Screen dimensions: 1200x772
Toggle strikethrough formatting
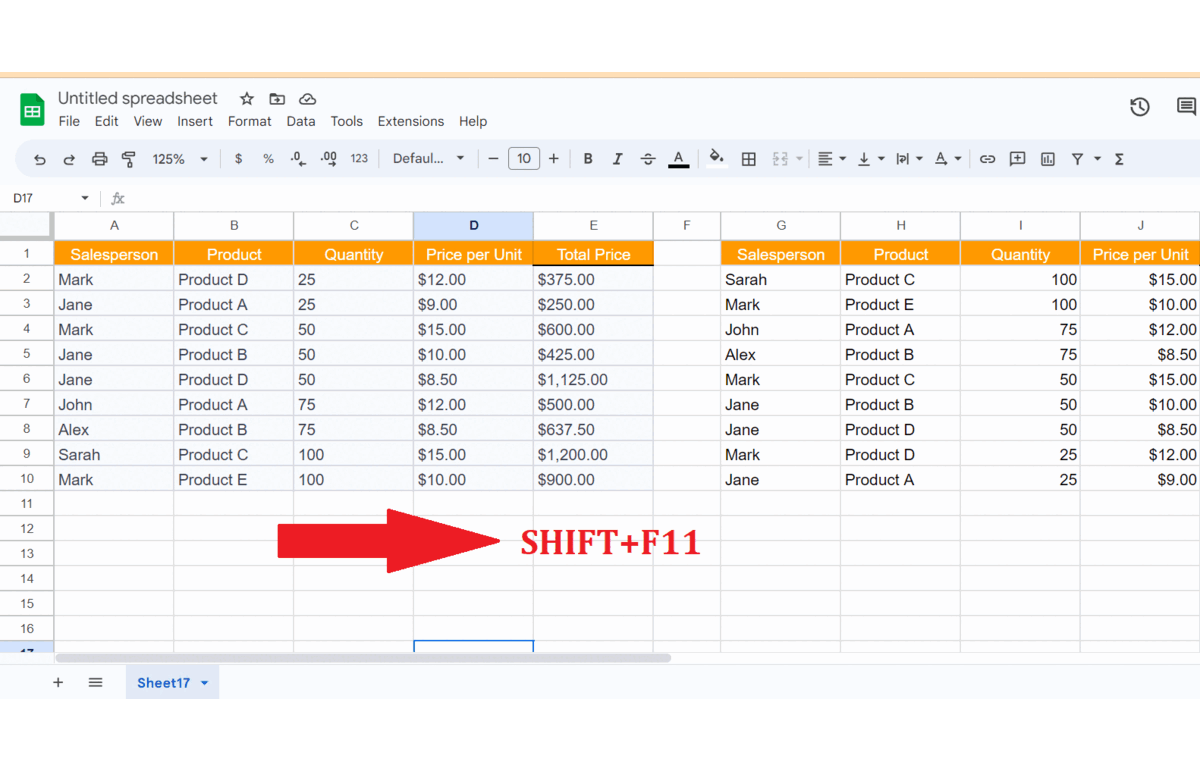coord(647,158)
